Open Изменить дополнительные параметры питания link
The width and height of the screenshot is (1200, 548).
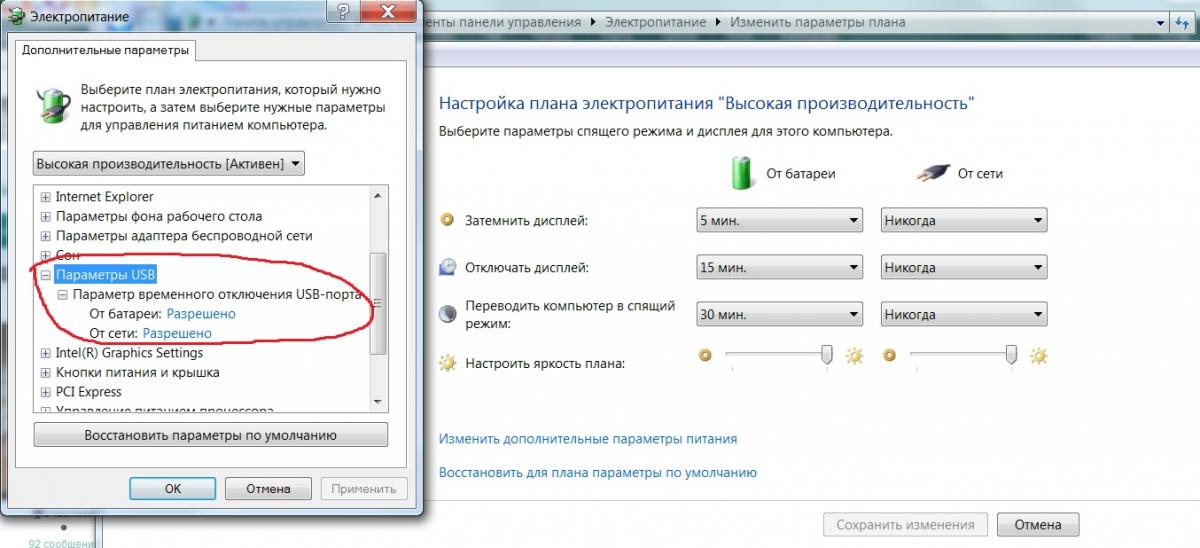(588, 438)
